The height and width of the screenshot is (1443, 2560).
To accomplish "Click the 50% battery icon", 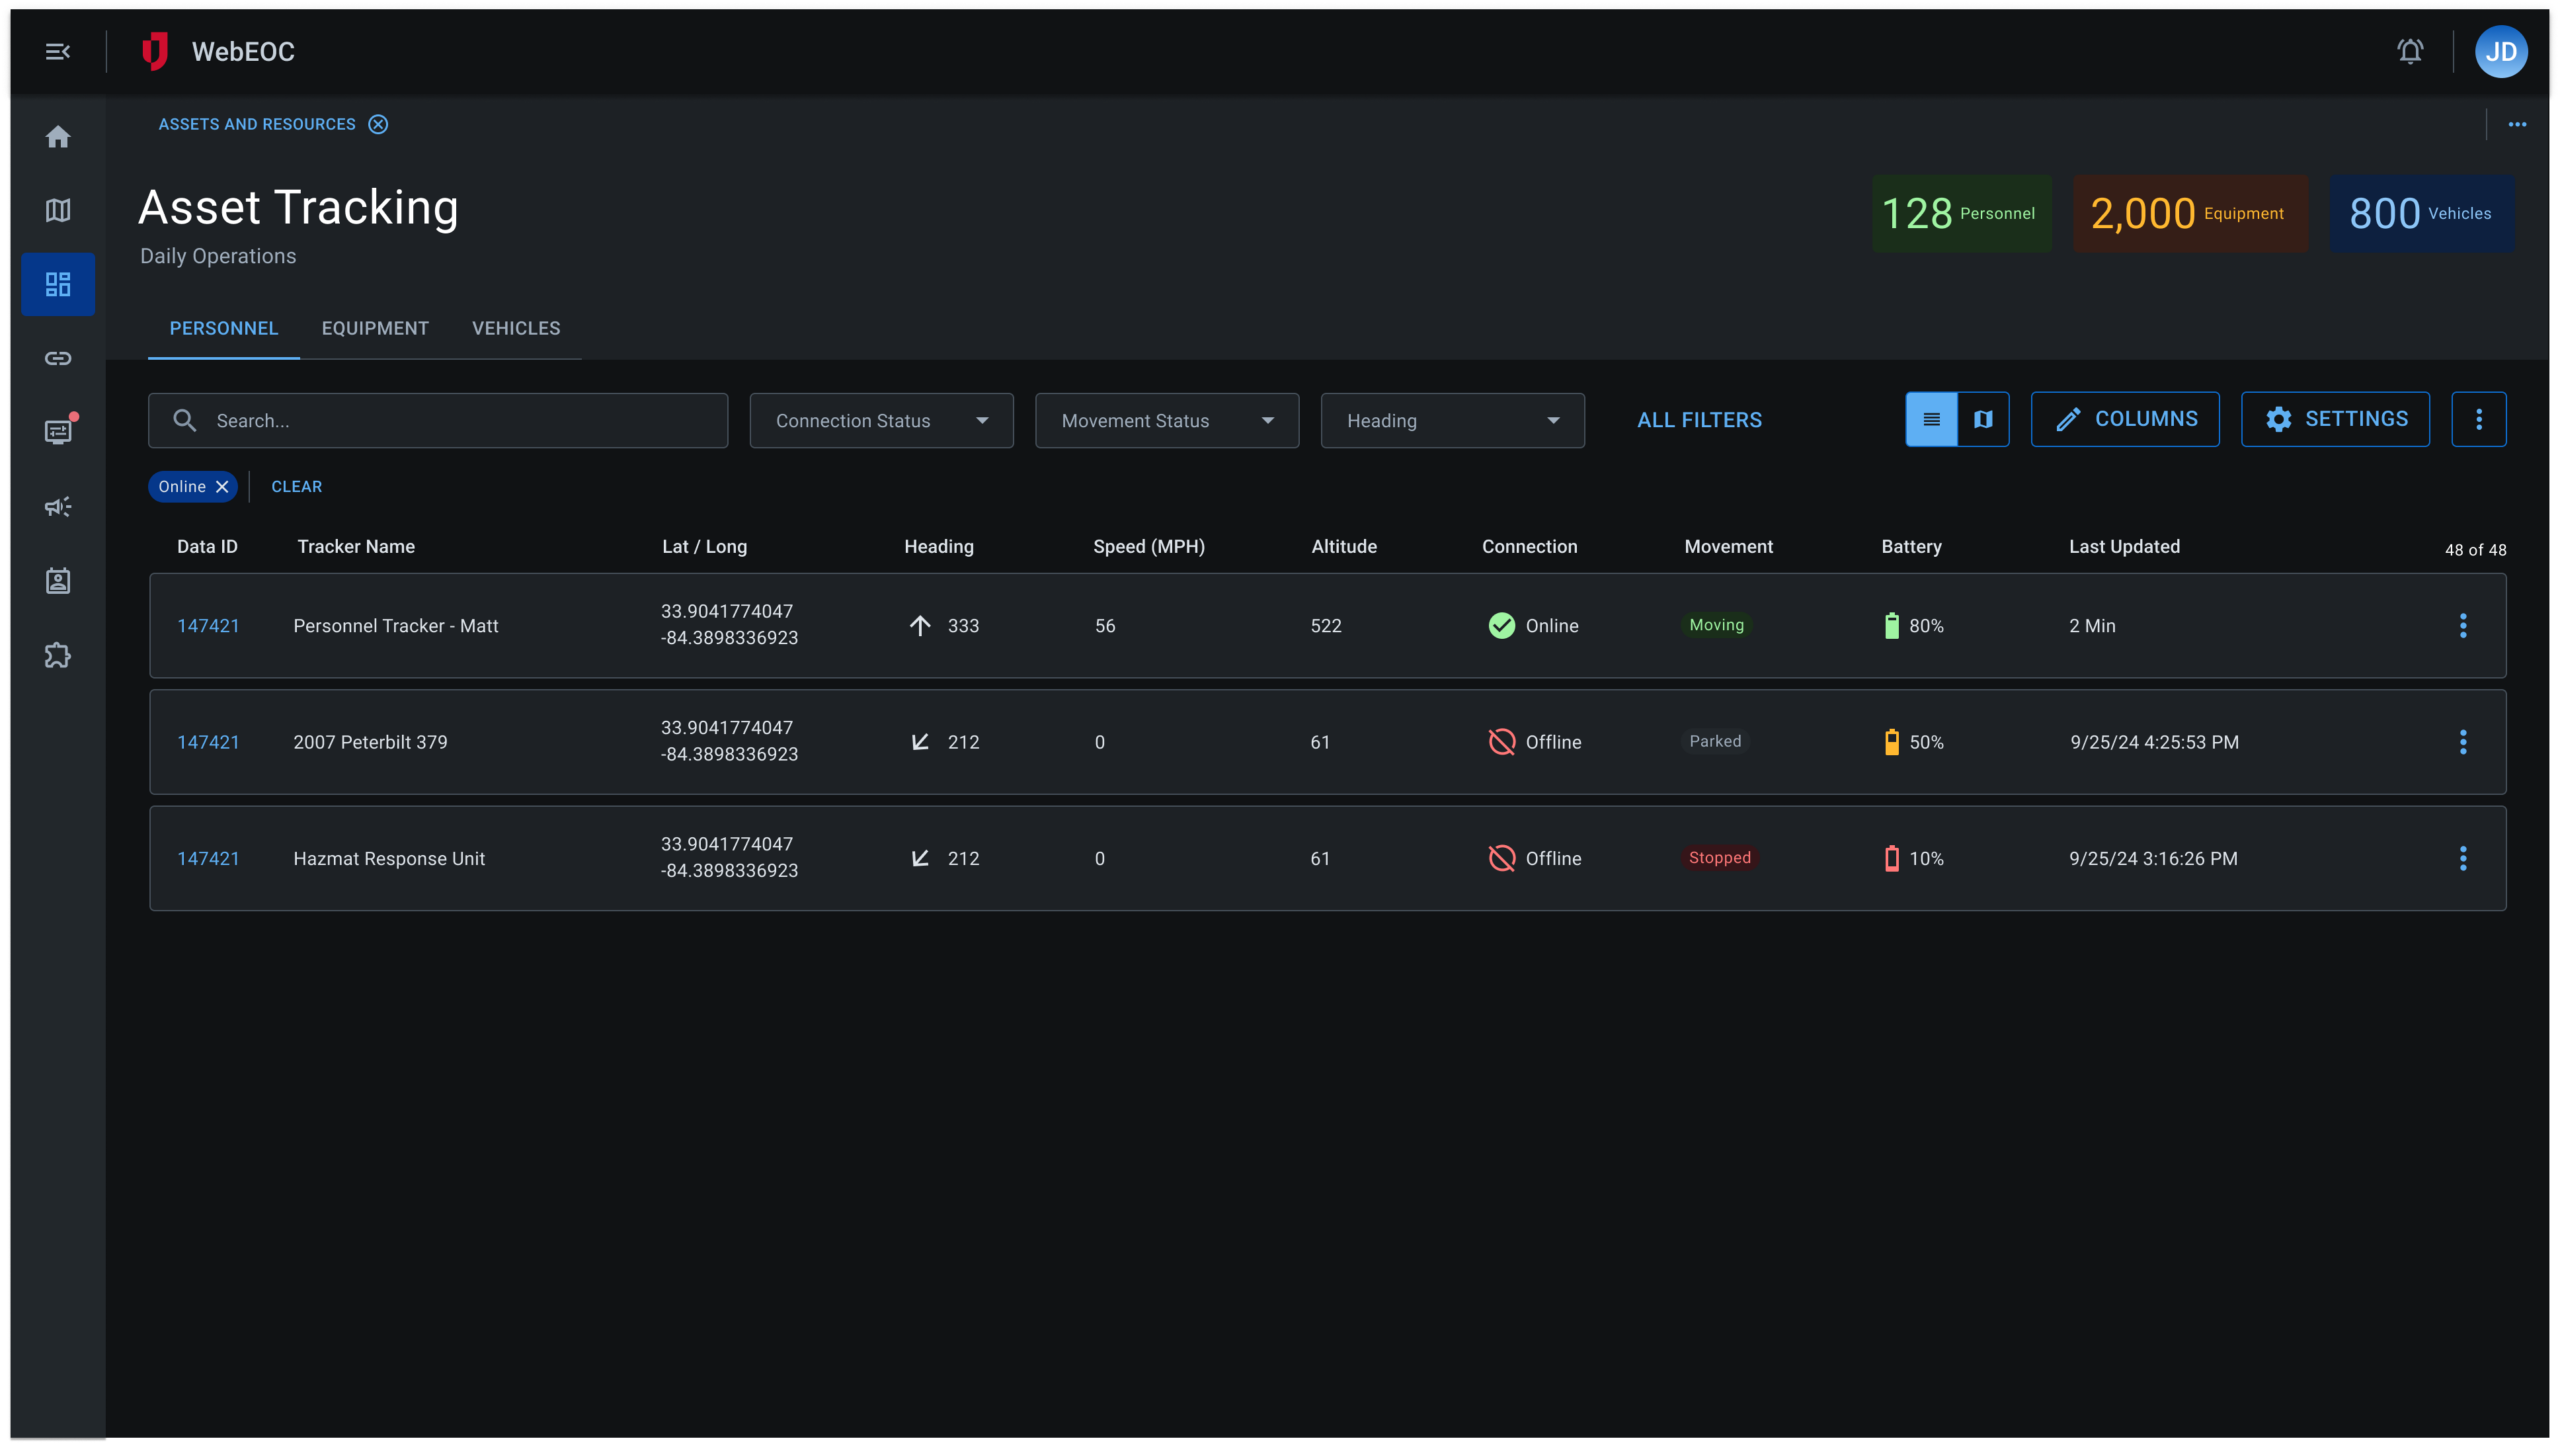I will 1891,742.
